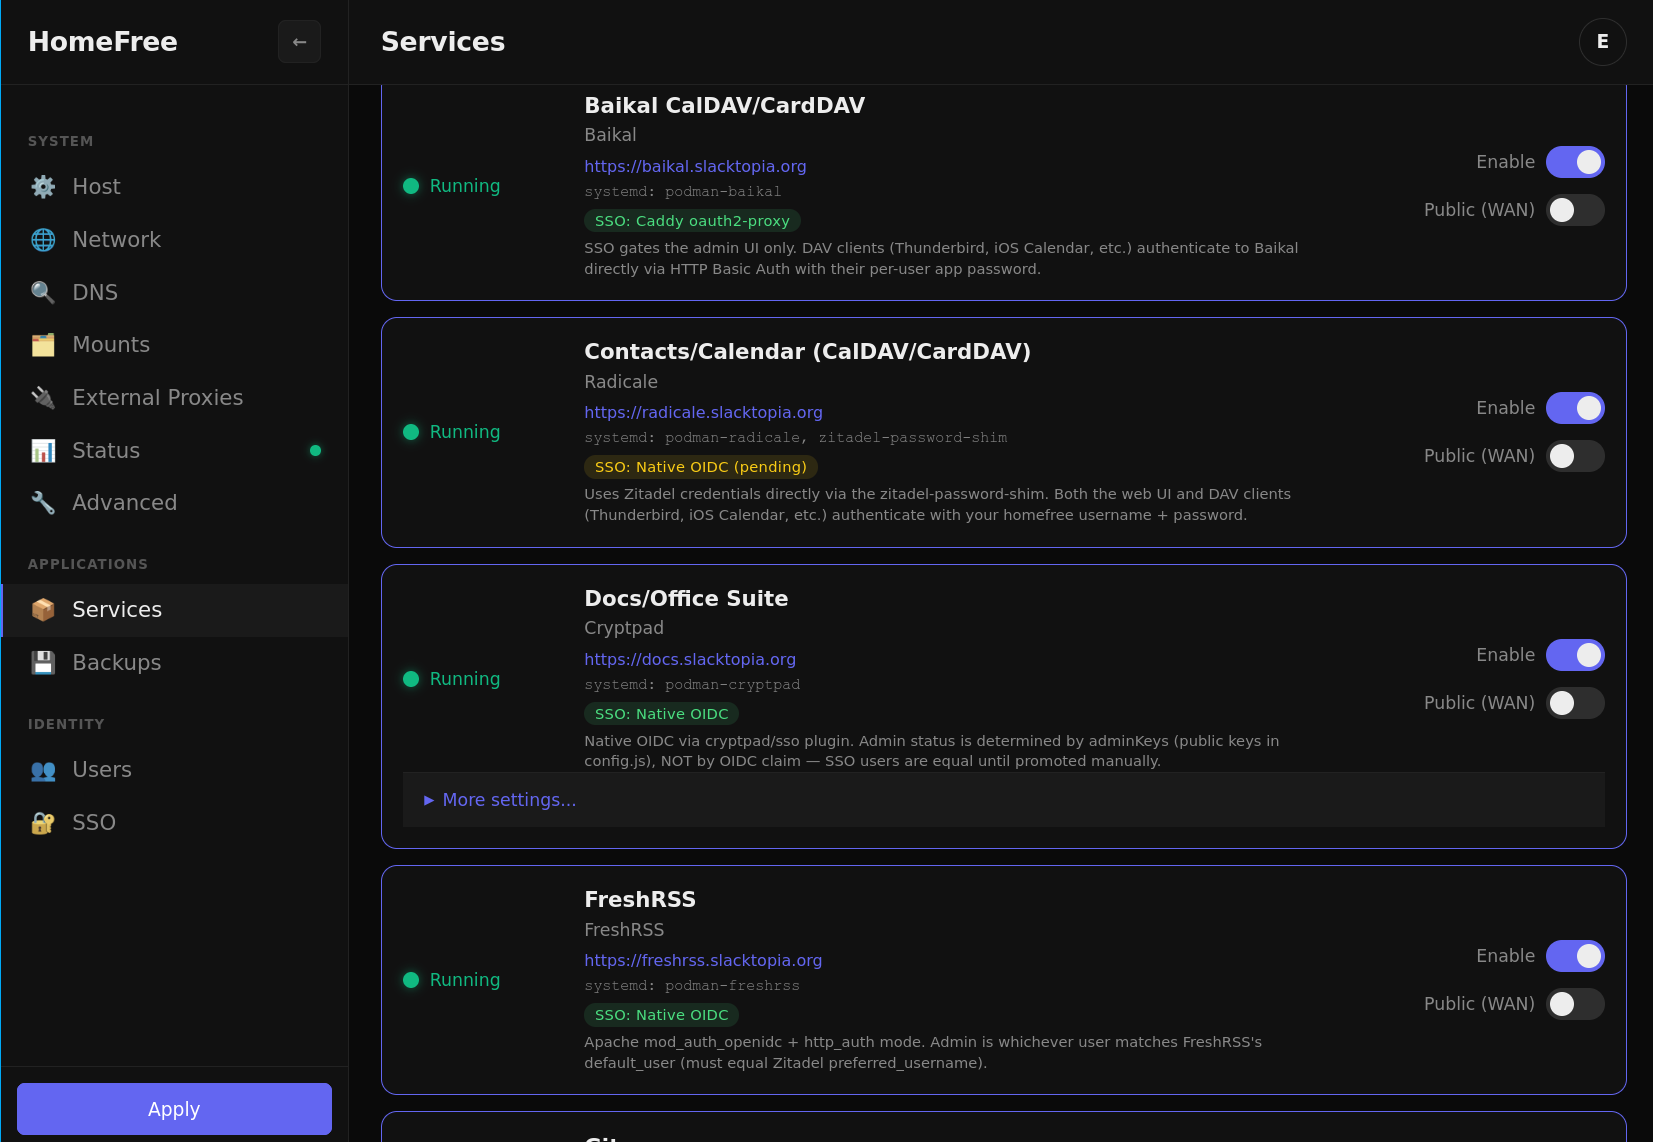This screenshot has height=1142, width=1653.
Task: Open the DNS section
Action: 175,292
